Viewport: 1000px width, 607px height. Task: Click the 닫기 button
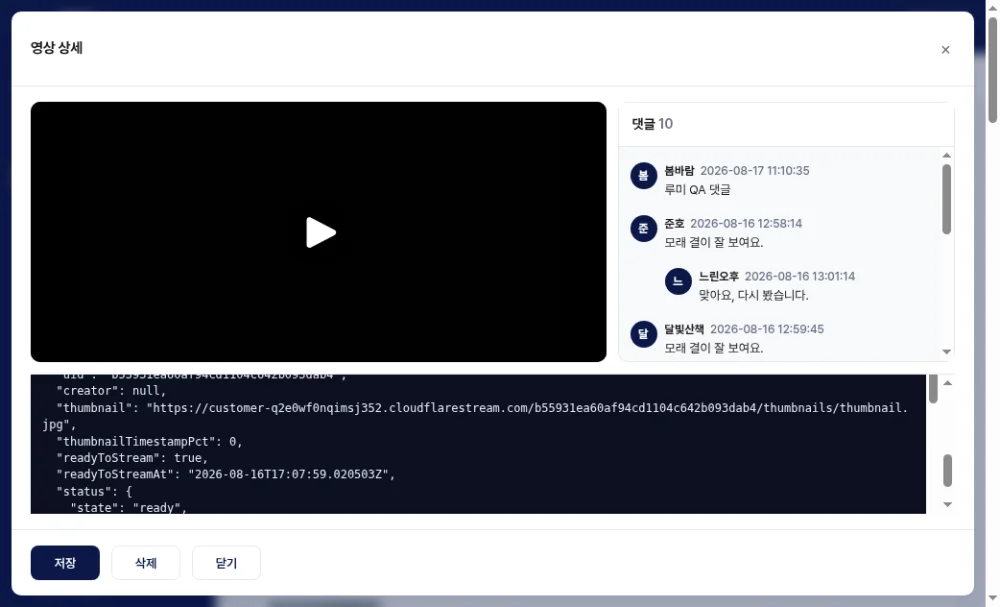pyautogui.click(x=226, y=562)
